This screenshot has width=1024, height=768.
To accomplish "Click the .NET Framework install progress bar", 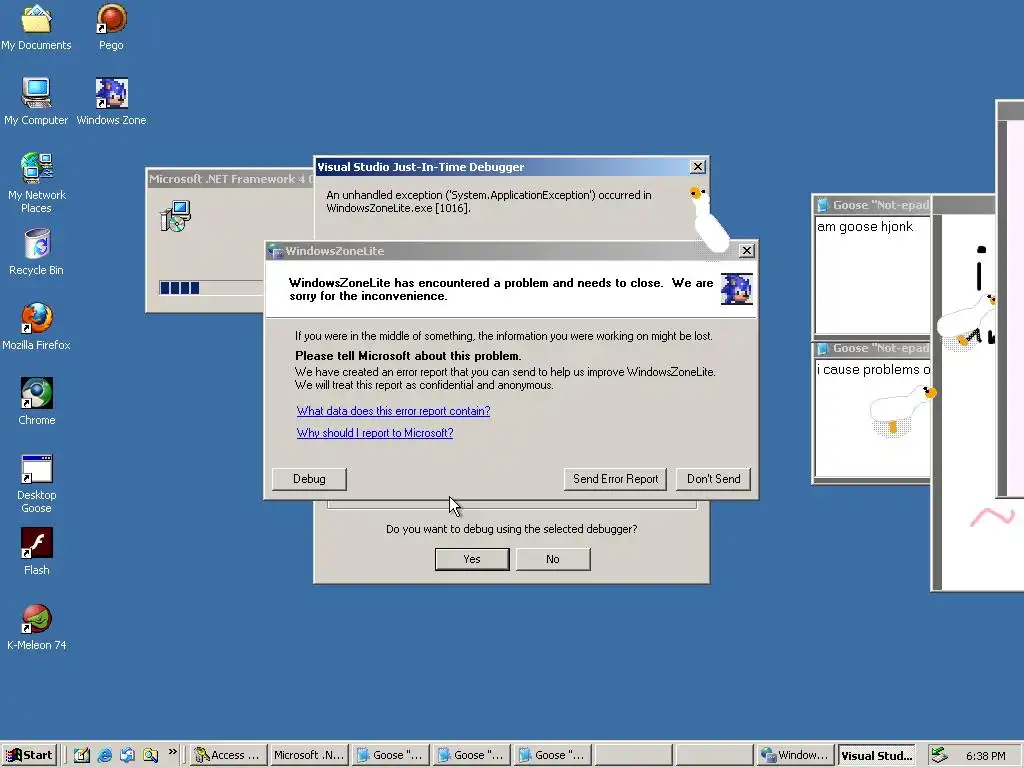I will [x=210, y=287].
